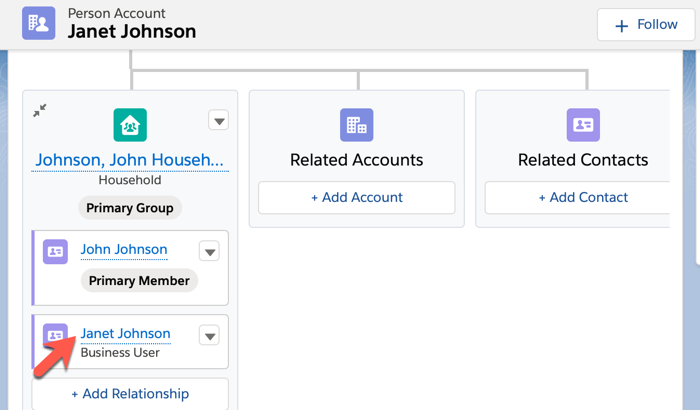Open the Janet Johnson member link
Screen dimensions: 700x410
(126, 333)
